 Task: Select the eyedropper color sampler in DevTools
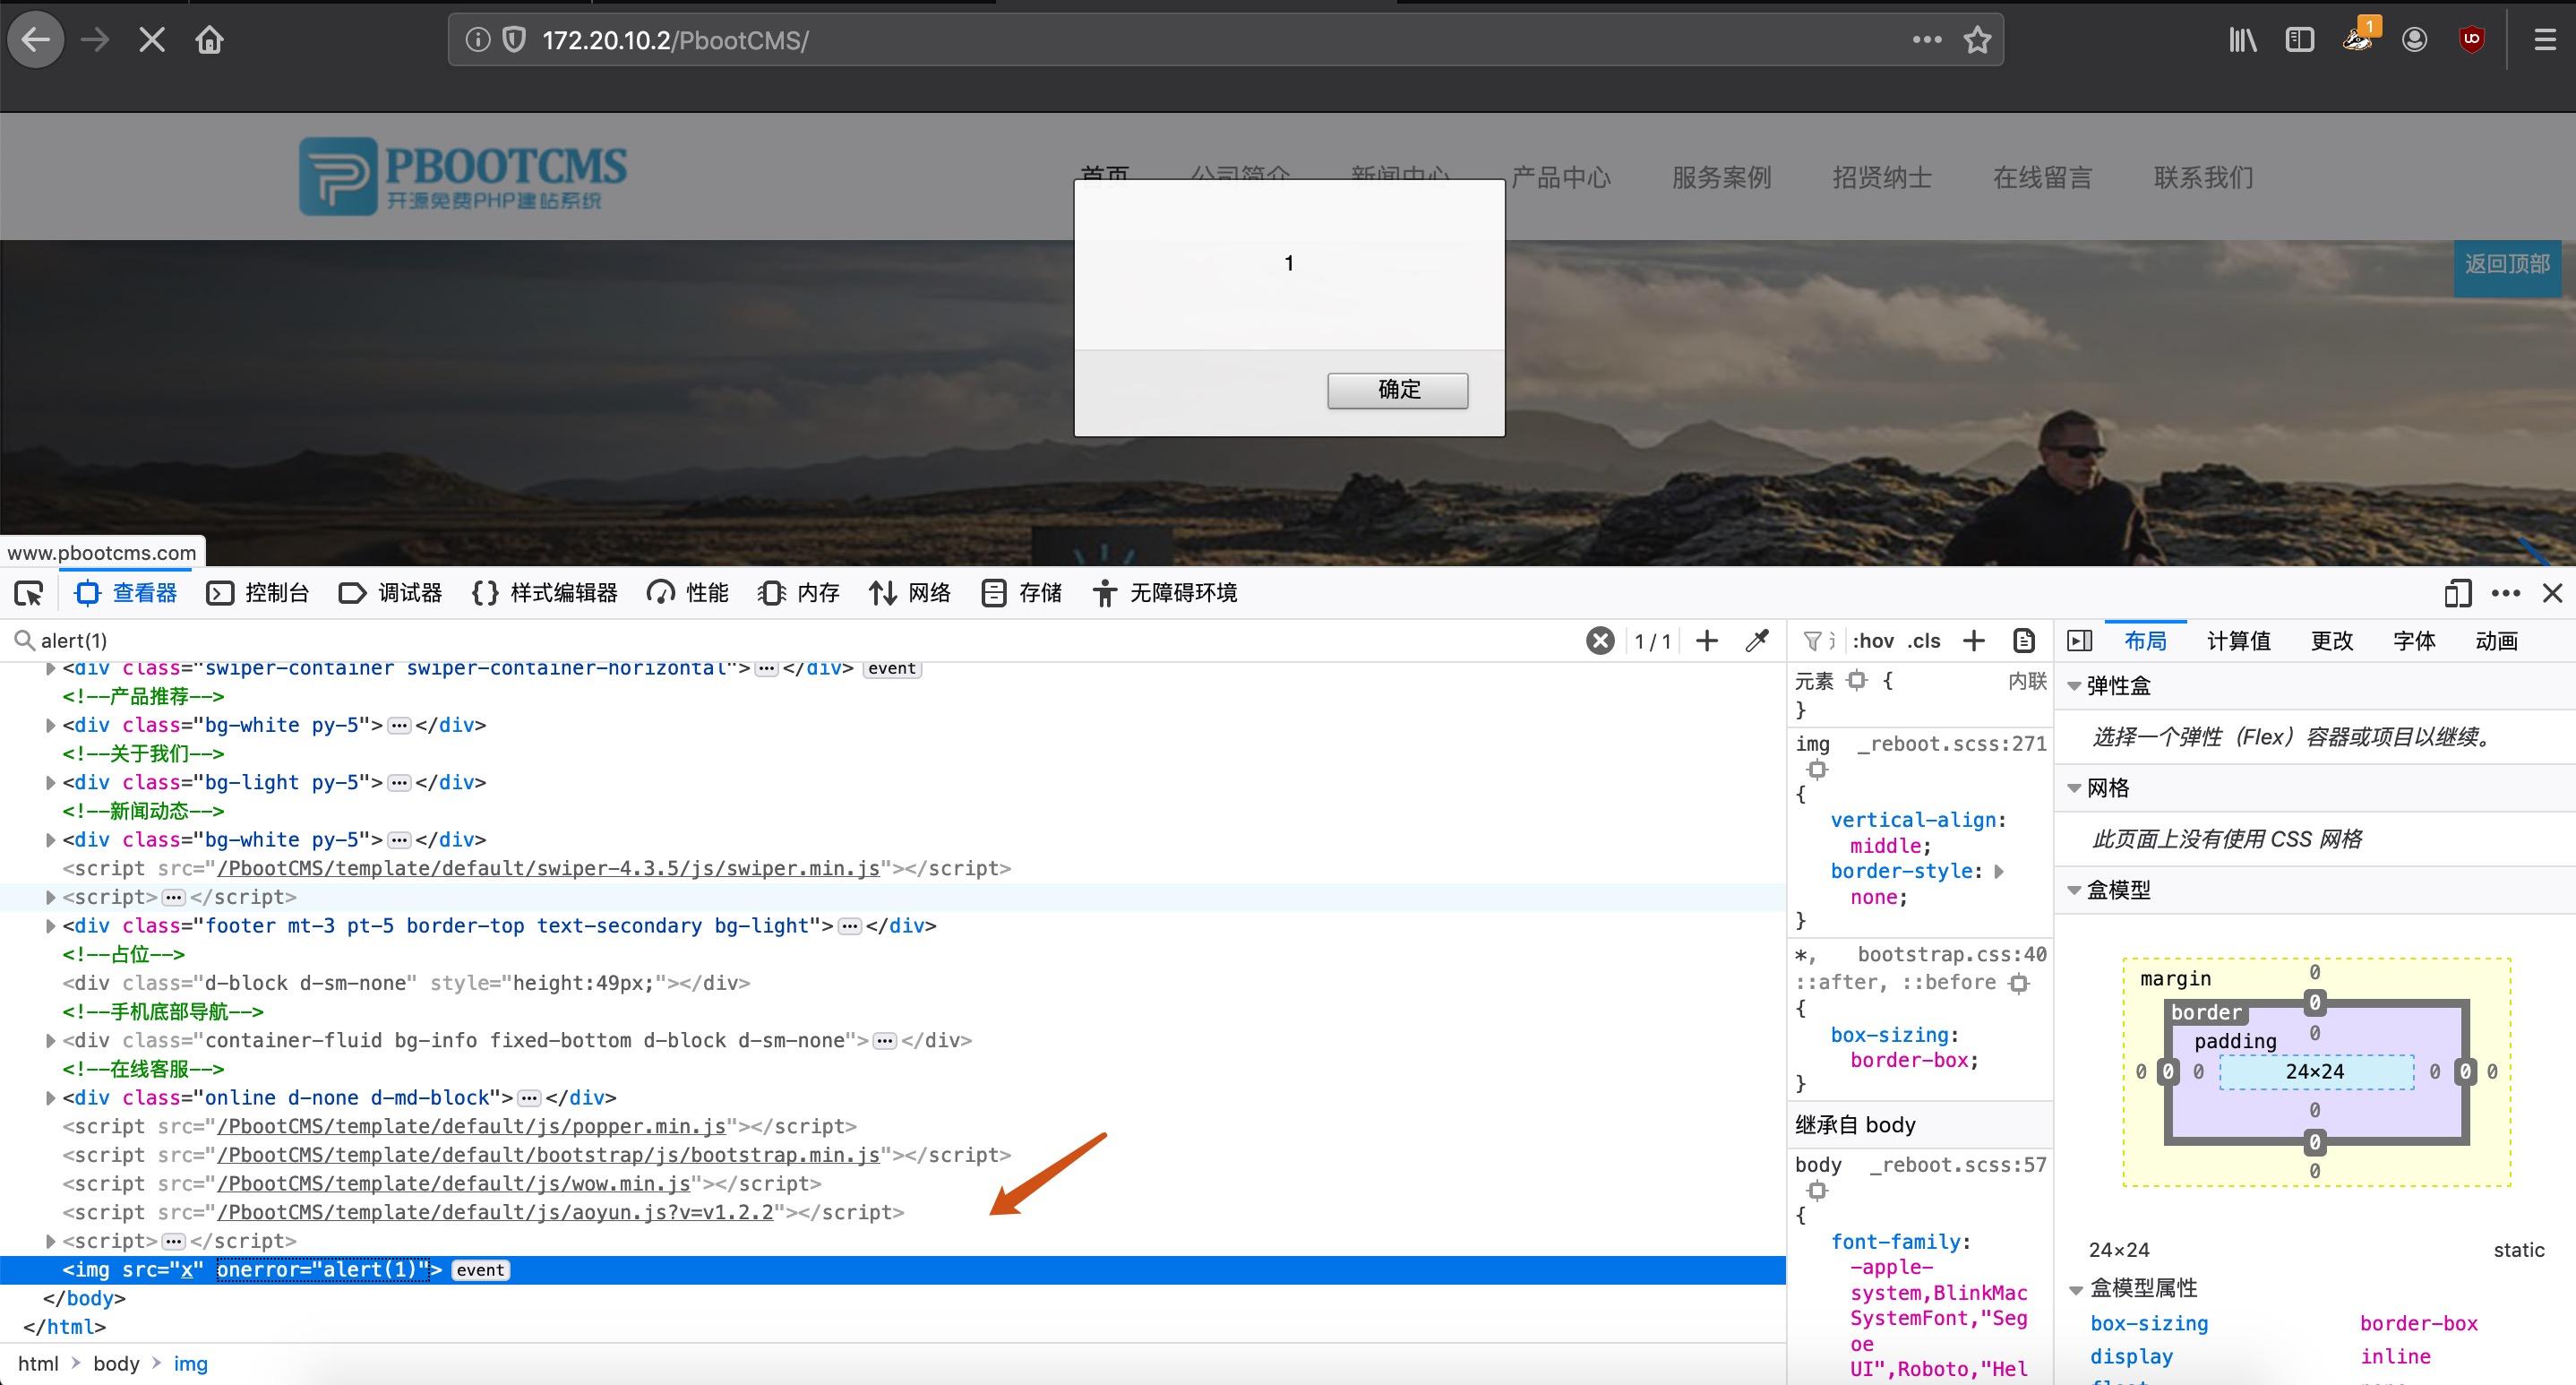pos(1757,640)
